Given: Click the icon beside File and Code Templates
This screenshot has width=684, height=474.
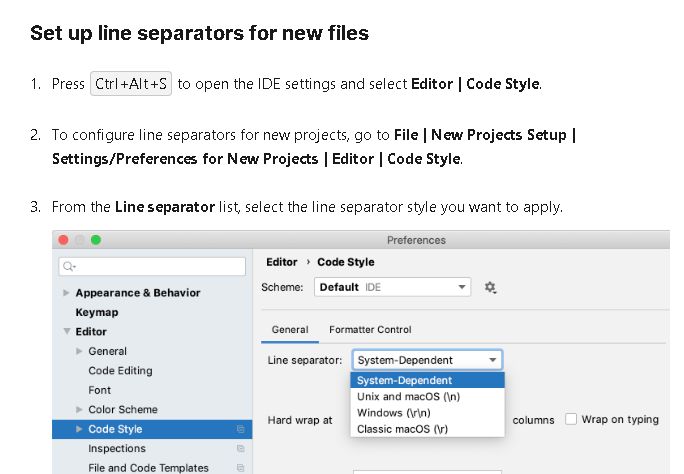Looking at the screenshot, I should (240, 467).
